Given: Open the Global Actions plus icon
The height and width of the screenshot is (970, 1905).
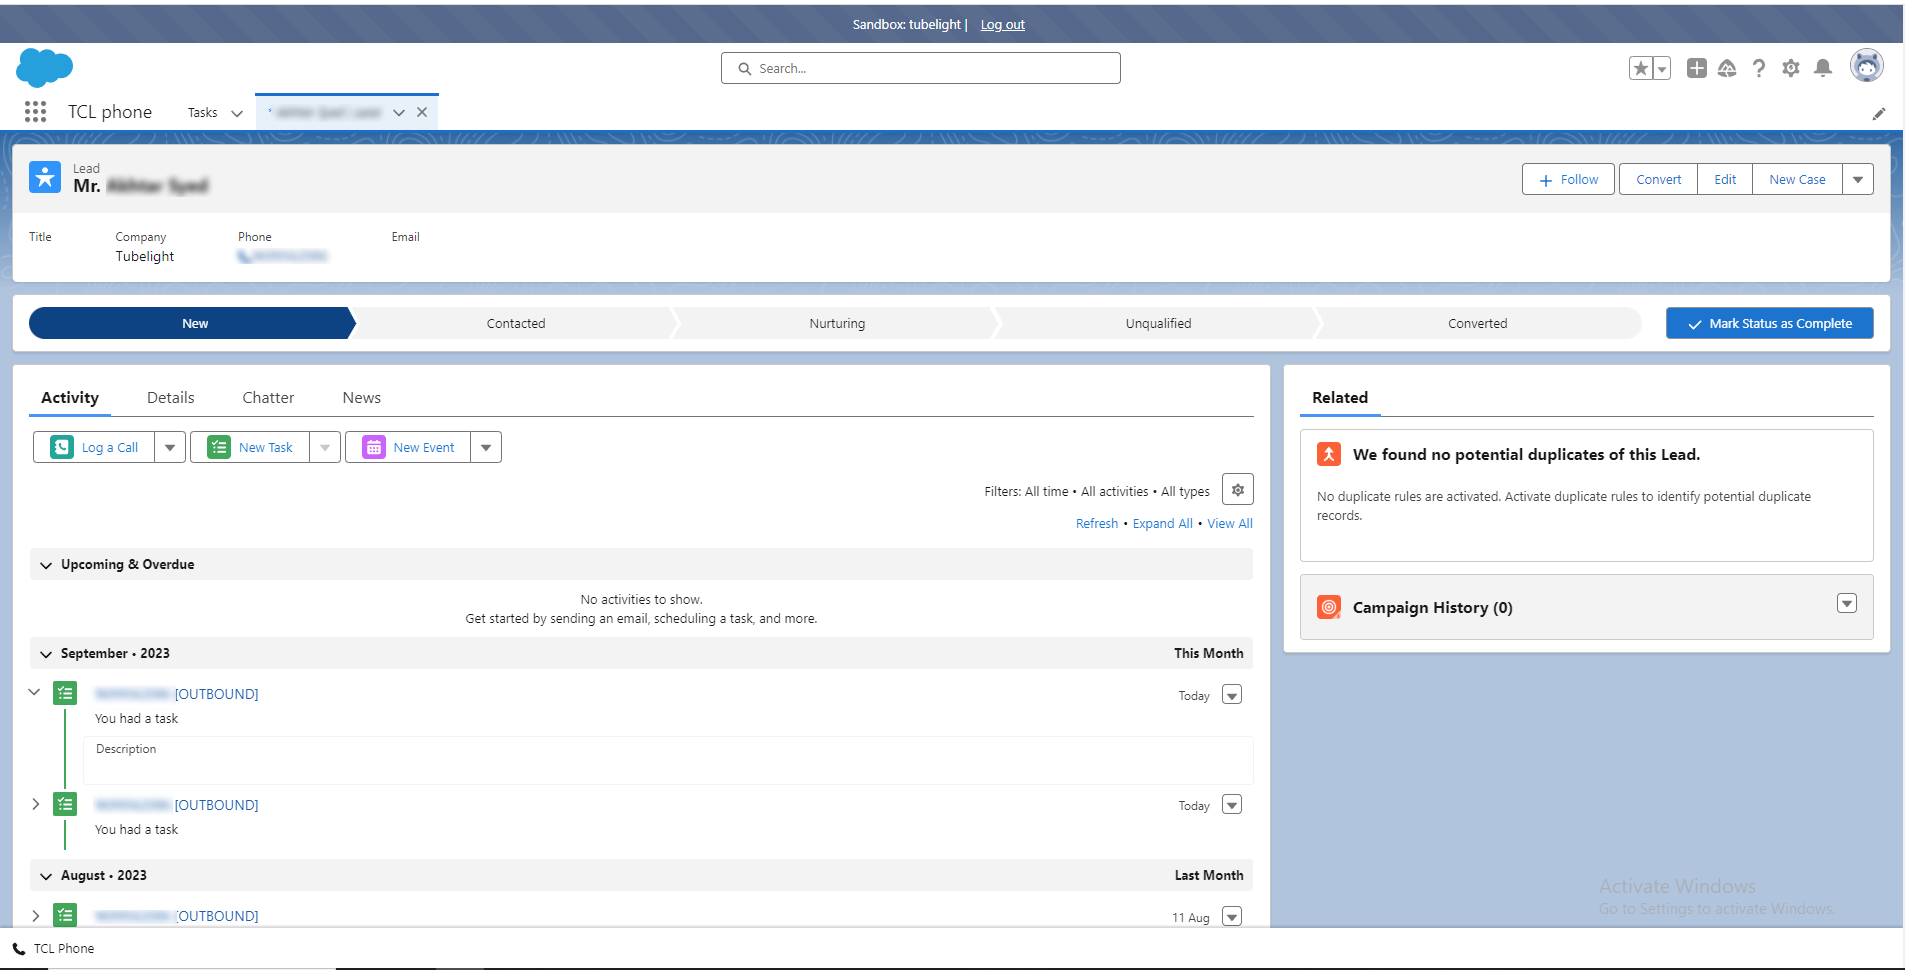Looking at the screenshot, I should (1696, 68).
